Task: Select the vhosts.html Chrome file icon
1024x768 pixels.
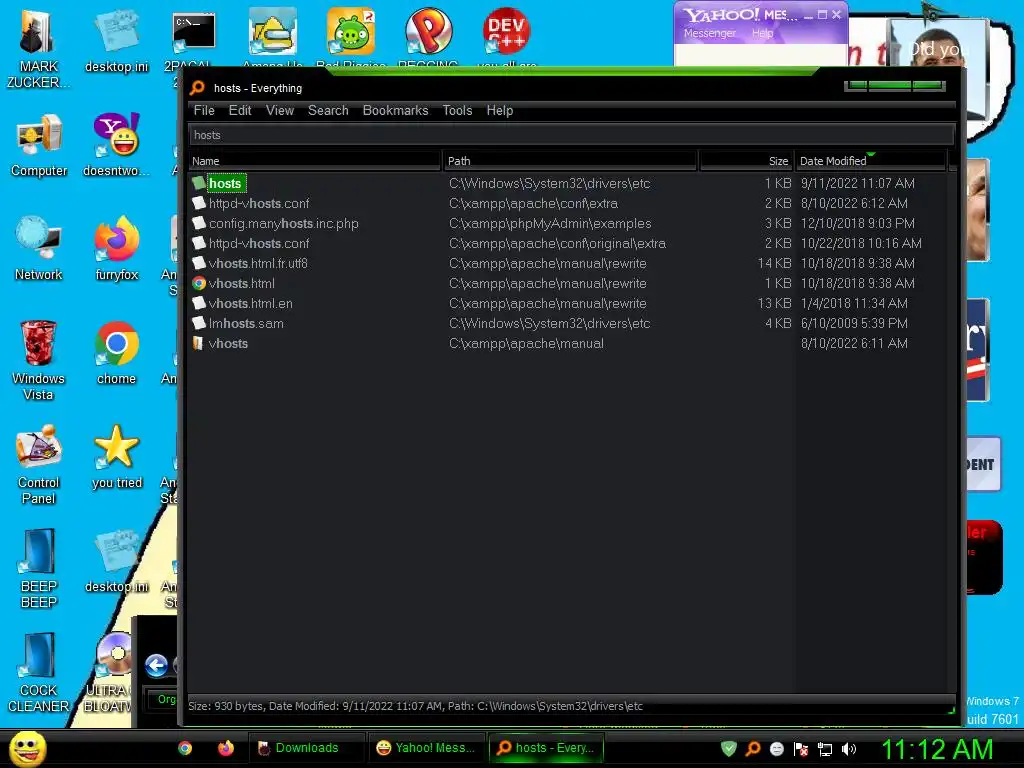Action: pos(199,283)
